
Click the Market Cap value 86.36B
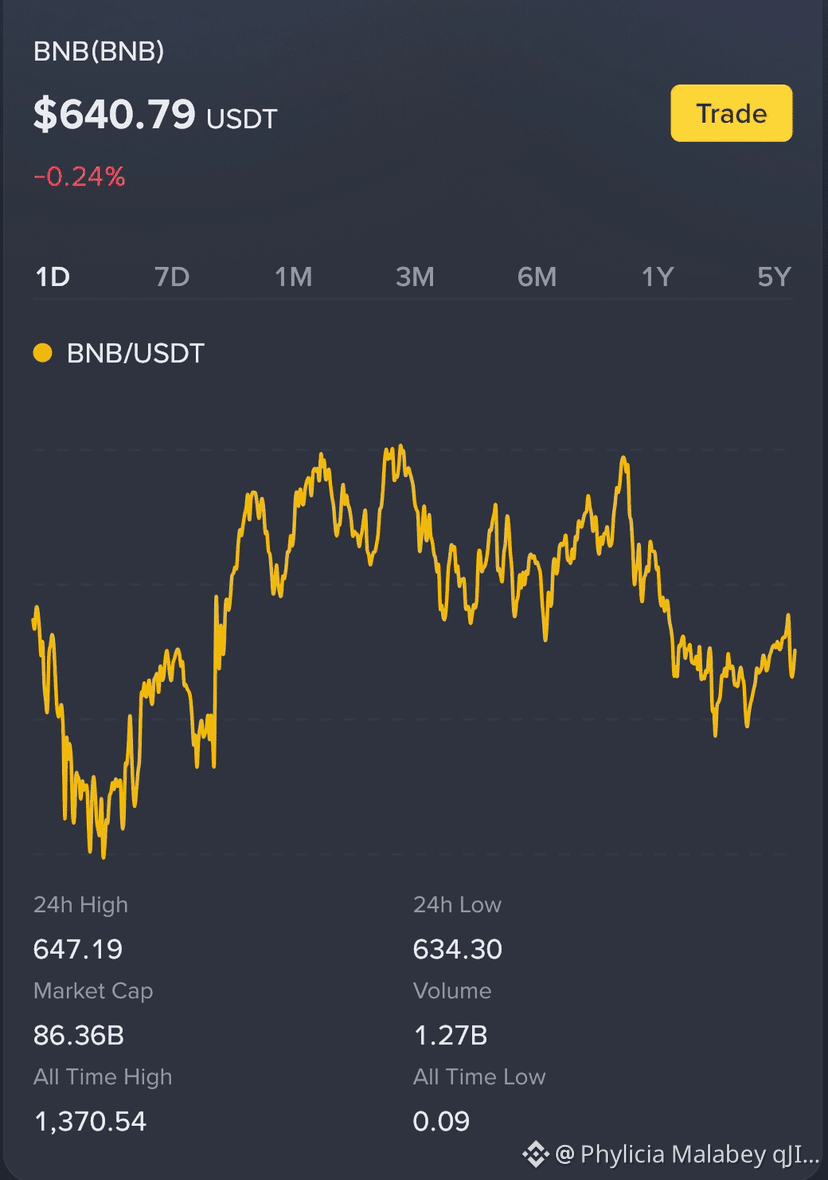pos(78,1036)
